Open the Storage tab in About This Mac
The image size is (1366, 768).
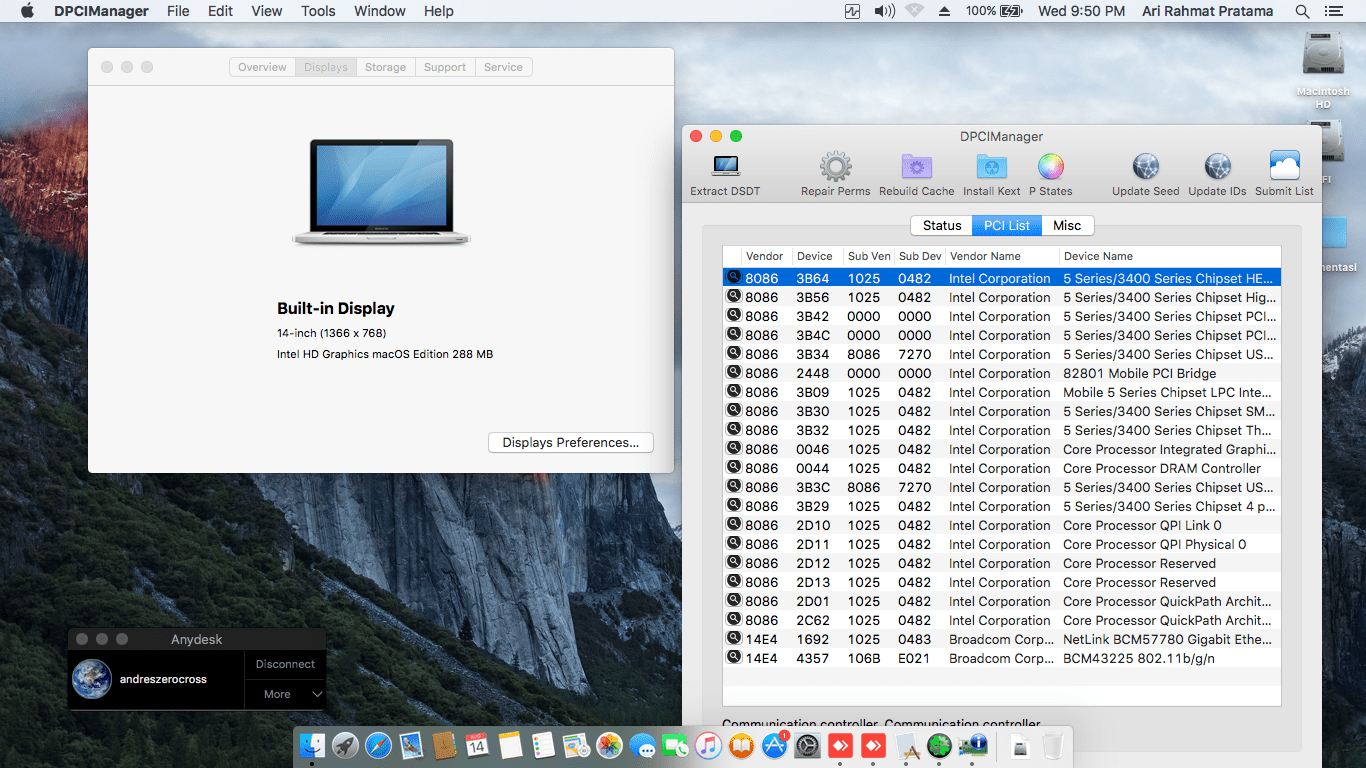385,67
